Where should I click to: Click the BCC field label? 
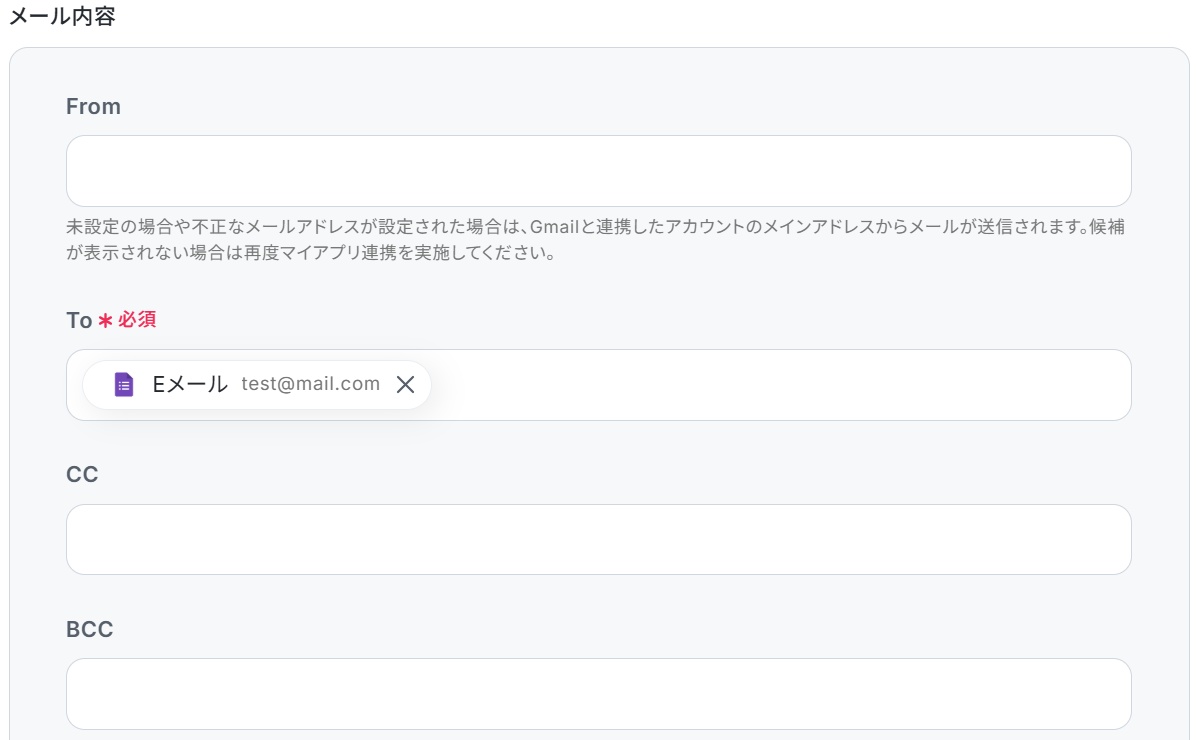click(x=89, y=629)
